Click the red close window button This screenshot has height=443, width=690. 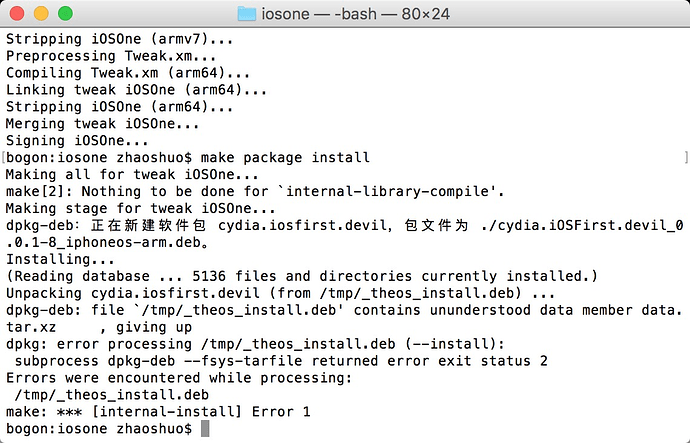pyautogui.click(x=17, y=14)
